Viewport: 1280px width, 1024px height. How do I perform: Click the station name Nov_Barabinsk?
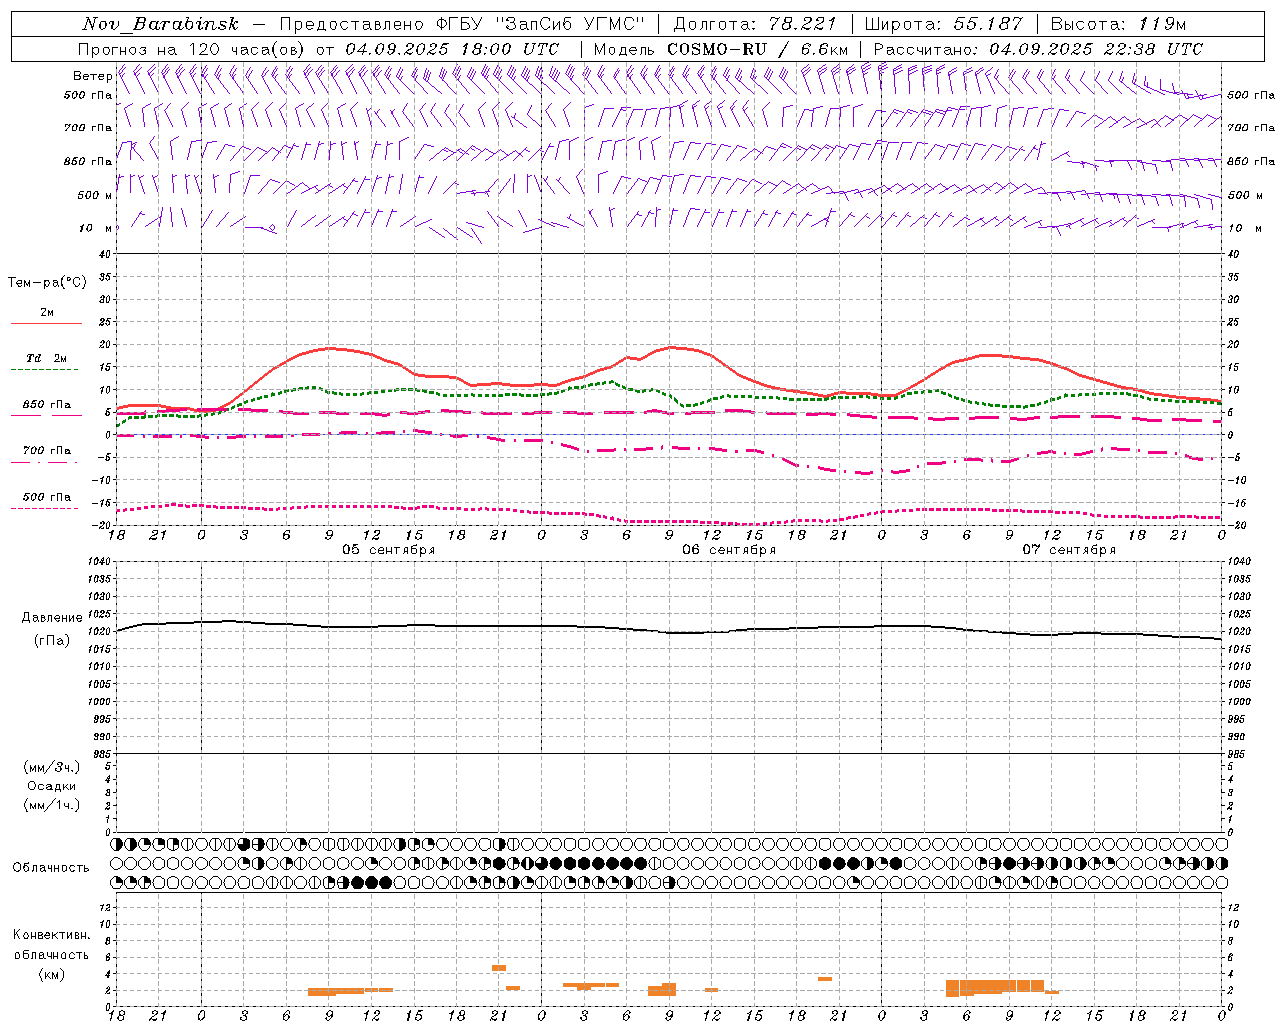pos(161,24)
